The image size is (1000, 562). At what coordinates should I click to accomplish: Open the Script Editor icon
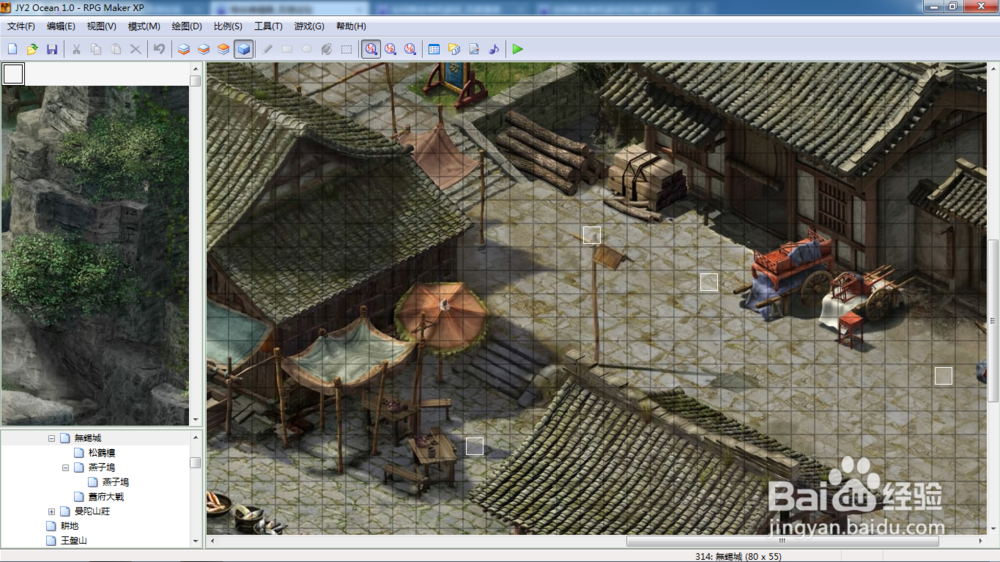pyautogui.click(x=474, y=49)
